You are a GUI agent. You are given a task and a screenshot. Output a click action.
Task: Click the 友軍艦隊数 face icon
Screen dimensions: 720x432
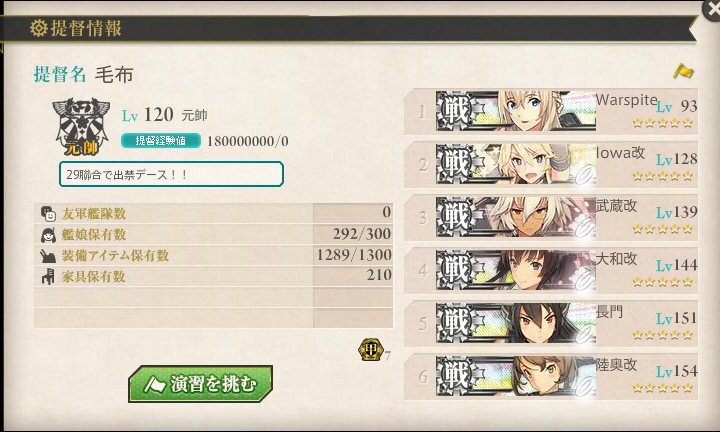pos(48,213)
